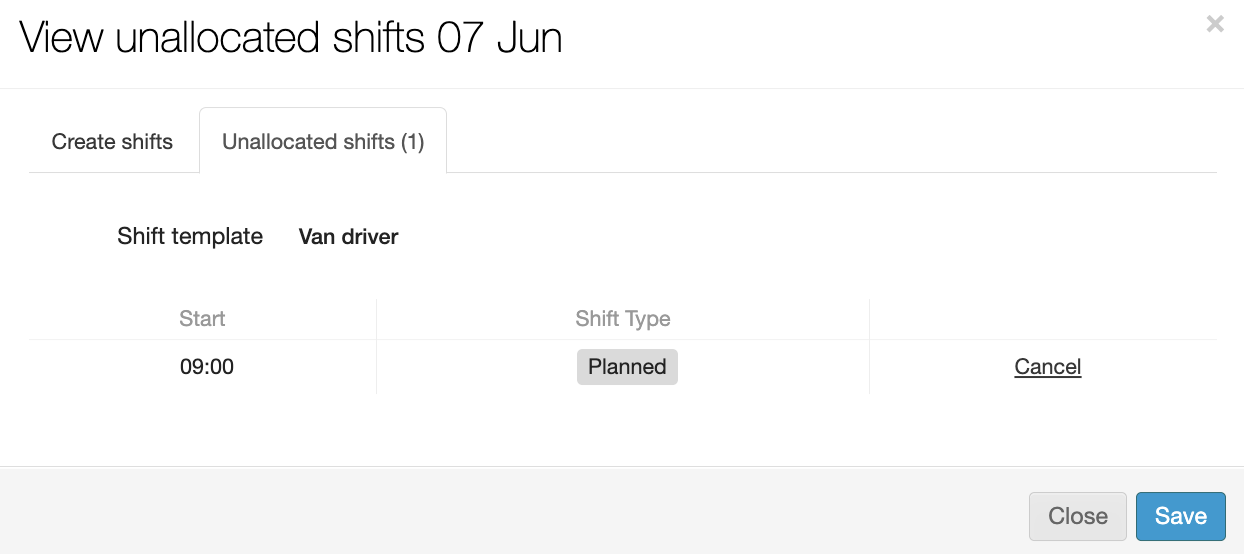Click the Shift Type column header
Image resolution: width=1244 pixels, height=554 pixels.
(623, 319)
